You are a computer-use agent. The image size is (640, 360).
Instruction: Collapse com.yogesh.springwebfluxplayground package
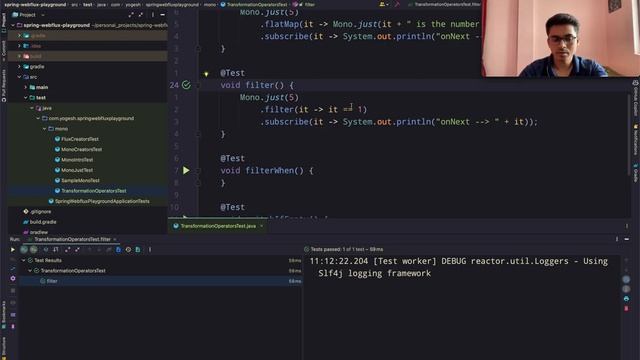38,118
